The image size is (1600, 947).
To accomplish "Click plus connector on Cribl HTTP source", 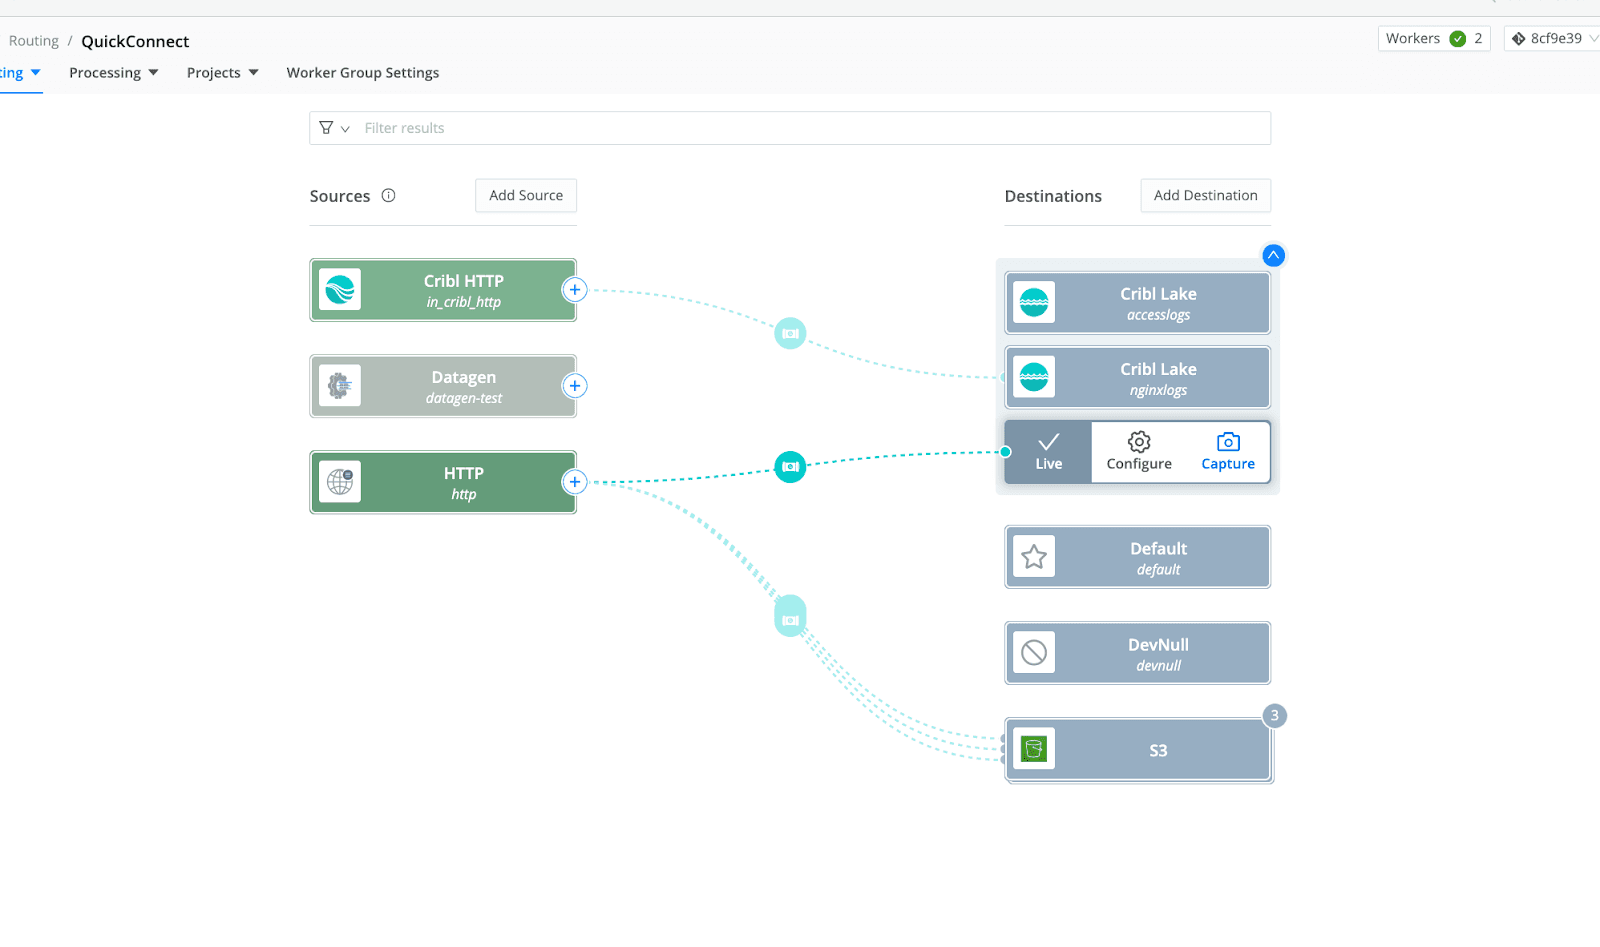I will pos(575,290).
